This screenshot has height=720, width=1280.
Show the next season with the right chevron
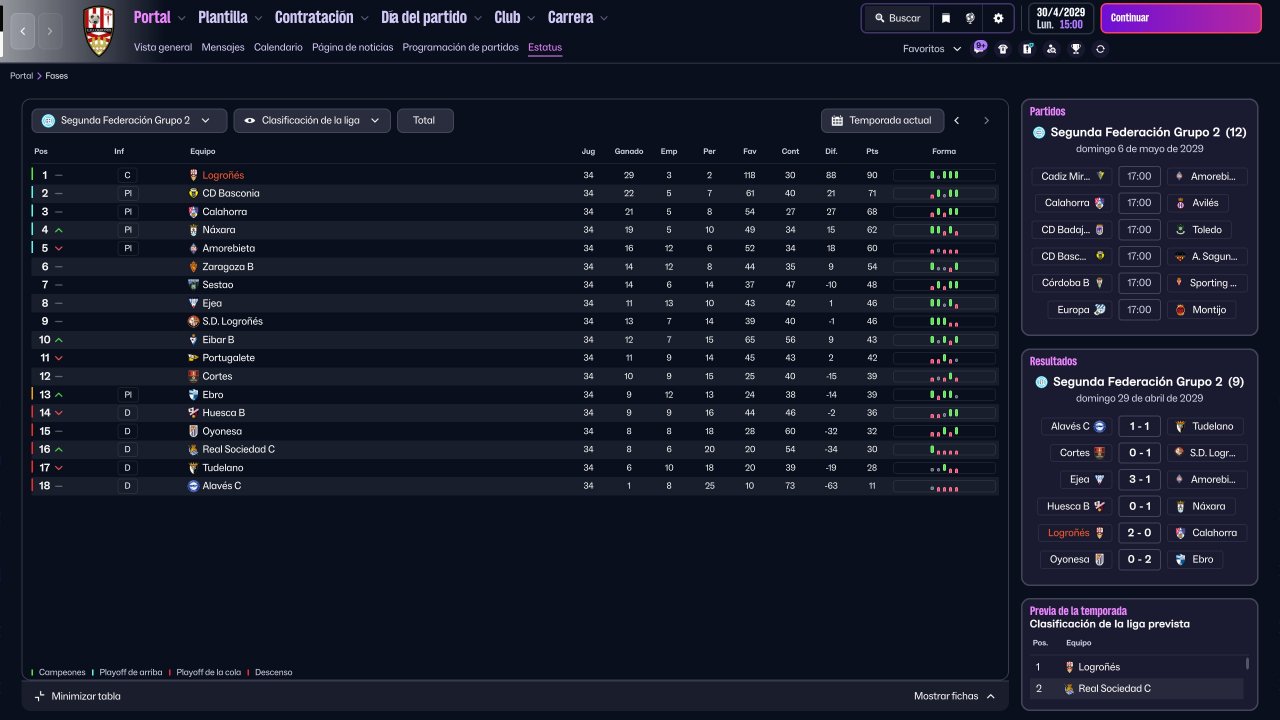coord(986,121)
